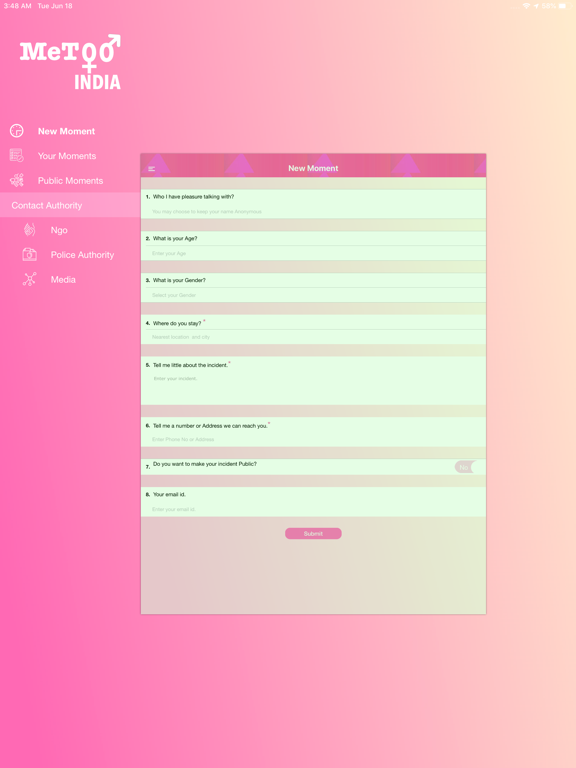This screenshot has width=576, height=768.
Task: Open Your Moments from the sidebar
Action: pos(67,156)
